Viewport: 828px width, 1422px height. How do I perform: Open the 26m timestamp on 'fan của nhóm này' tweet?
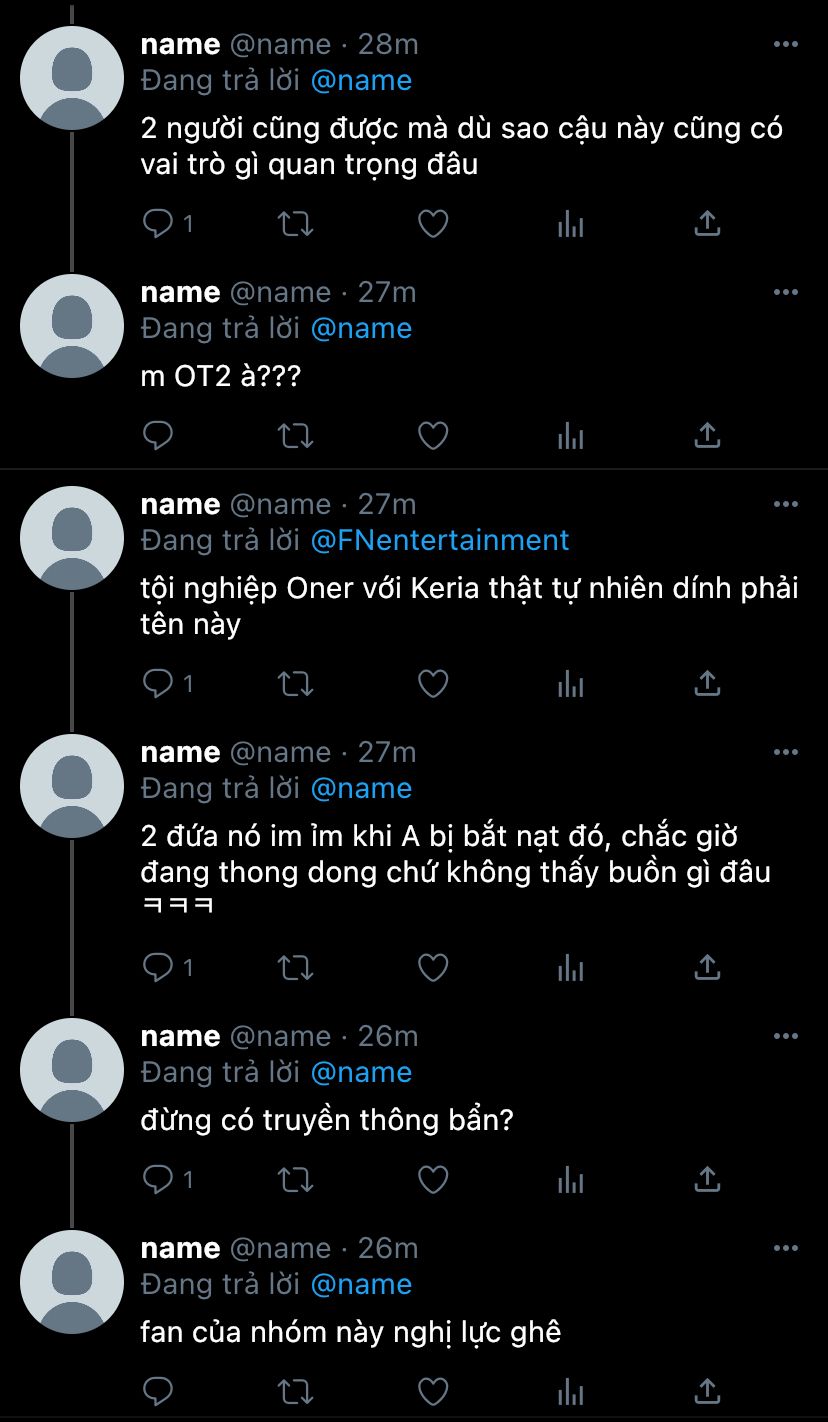pyautogui.click(x=388, y=1248)
